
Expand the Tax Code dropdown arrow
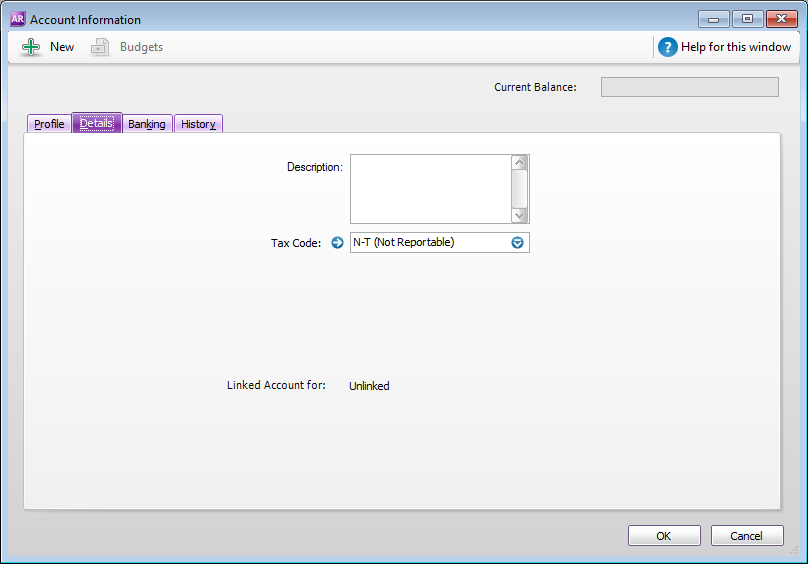[517, 242]
